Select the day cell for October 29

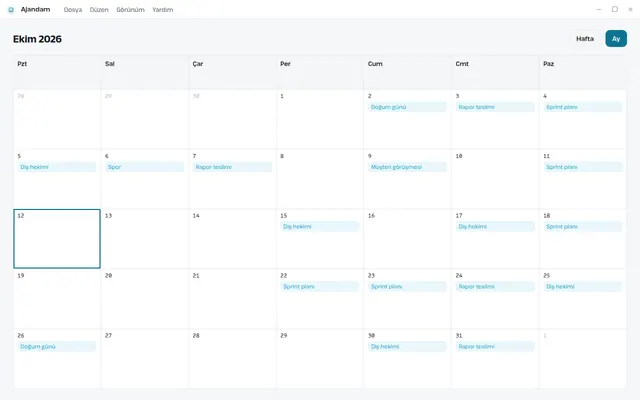[x=320, y=358]
